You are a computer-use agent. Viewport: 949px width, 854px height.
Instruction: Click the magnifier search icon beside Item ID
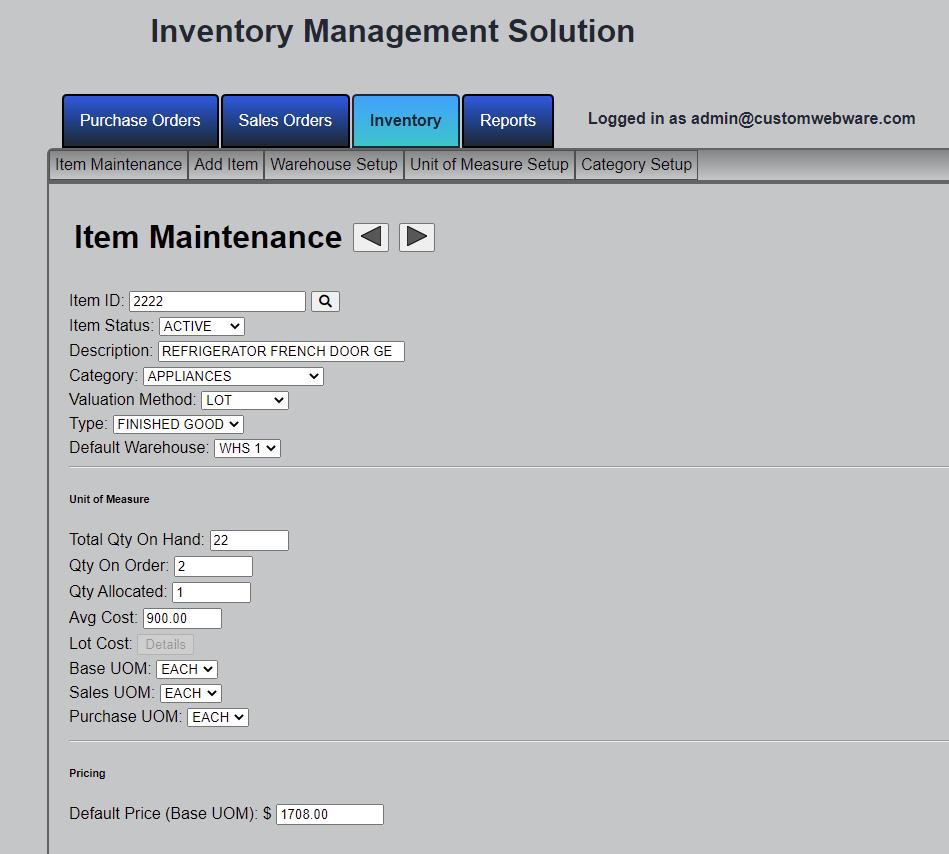[326, 301]
